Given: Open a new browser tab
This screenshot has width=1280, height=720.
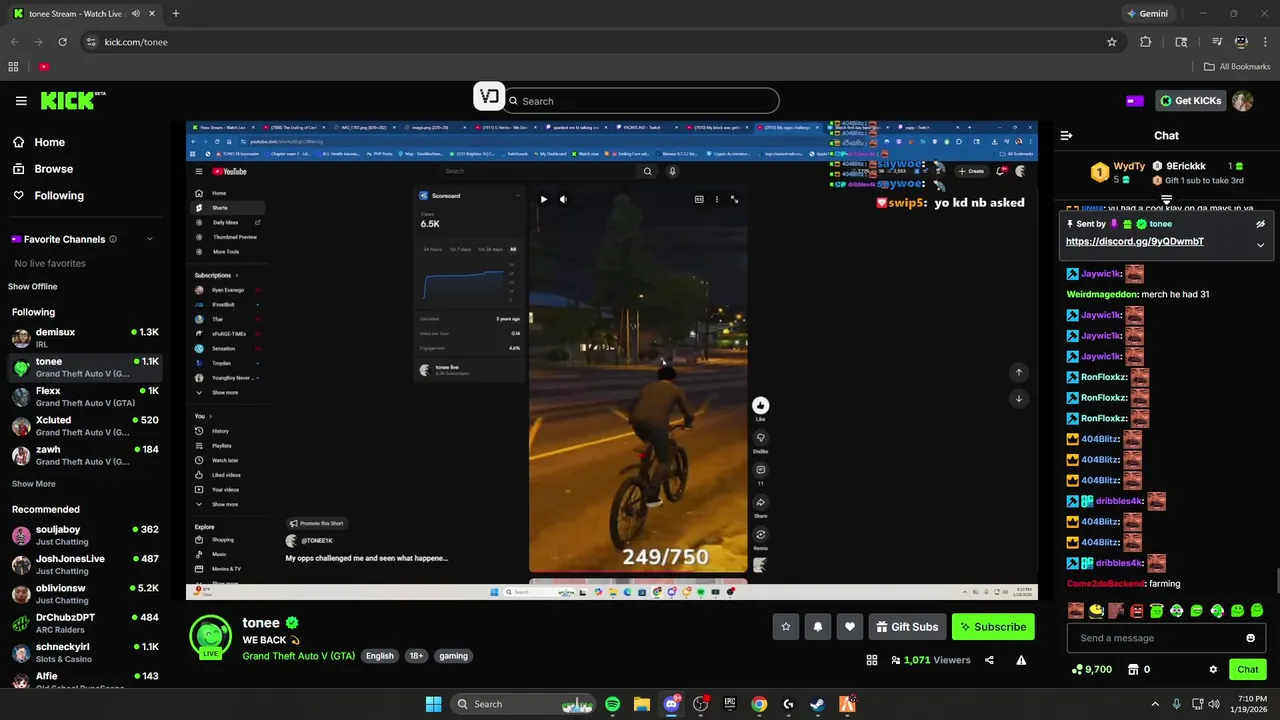Looking at the screenshot, I should [176, 14].
